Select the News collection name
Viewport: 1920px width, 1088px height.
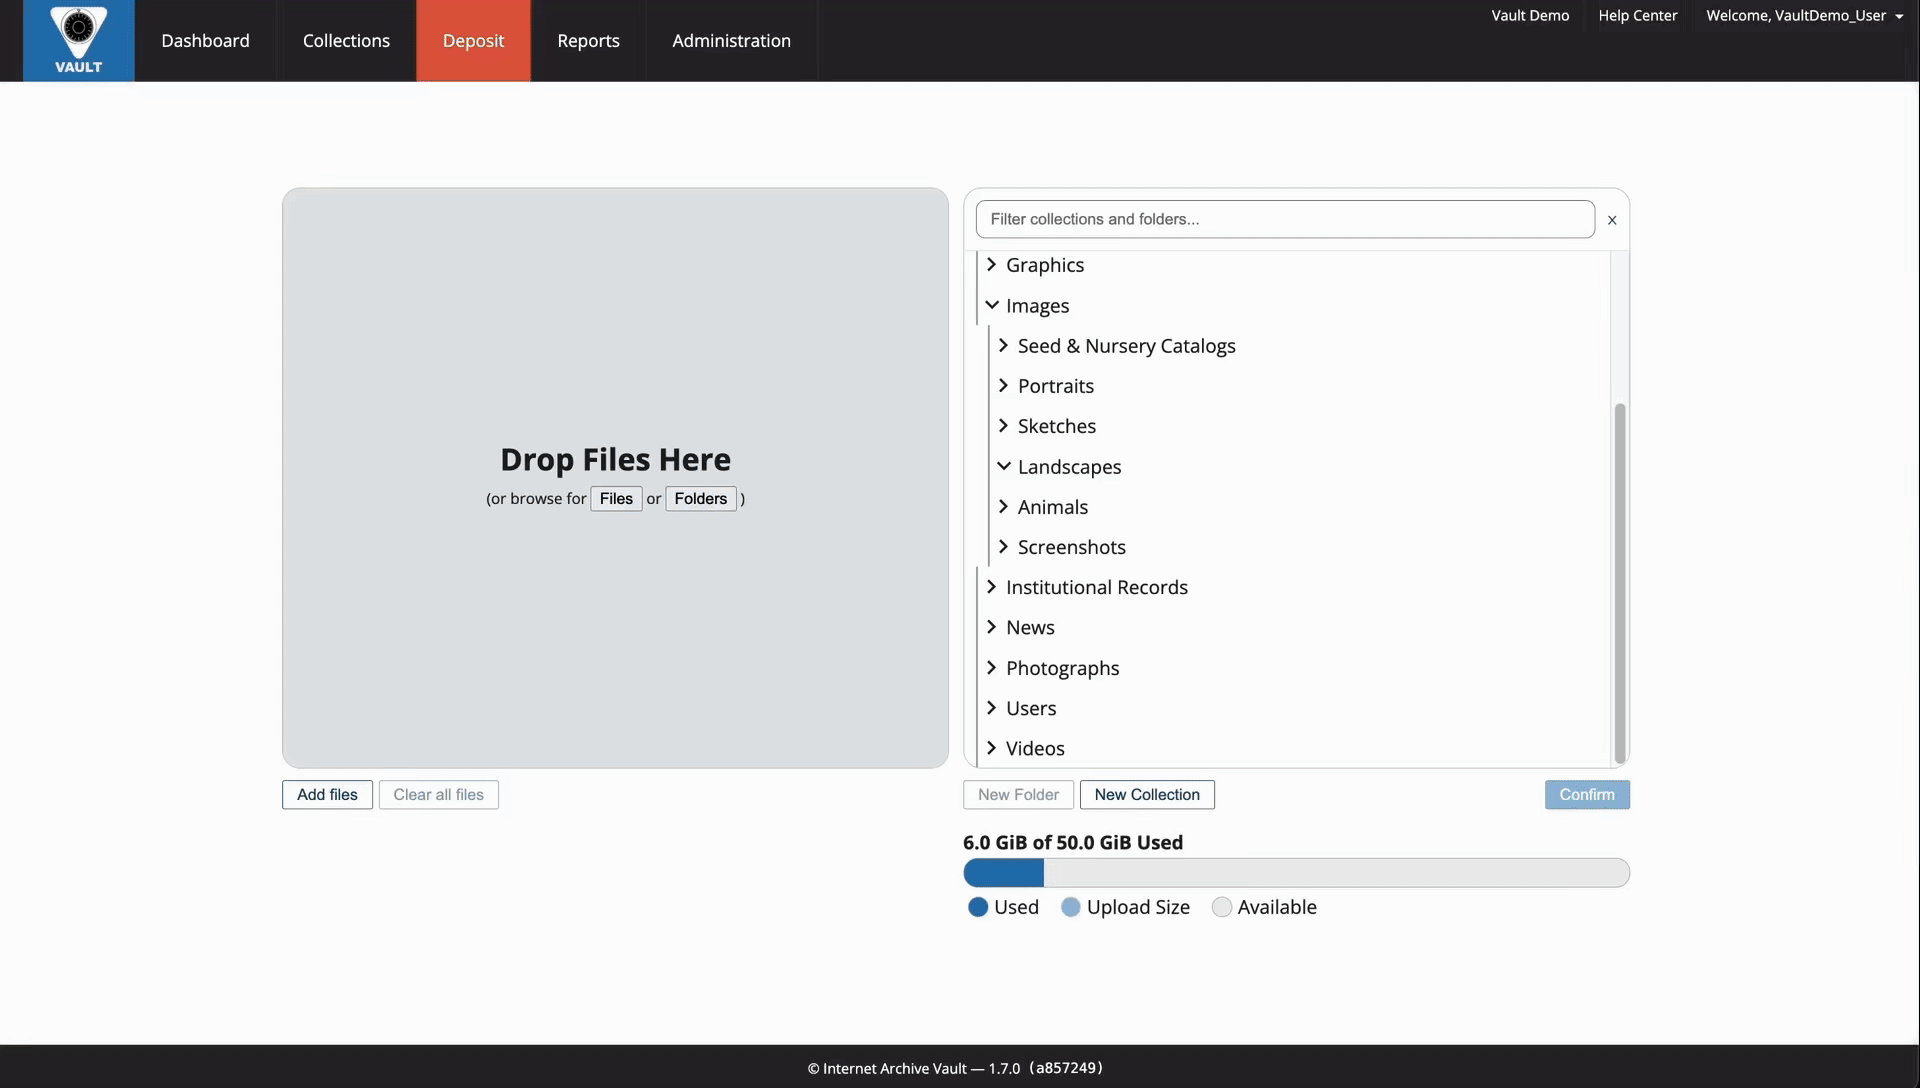tap(1030, 627)
